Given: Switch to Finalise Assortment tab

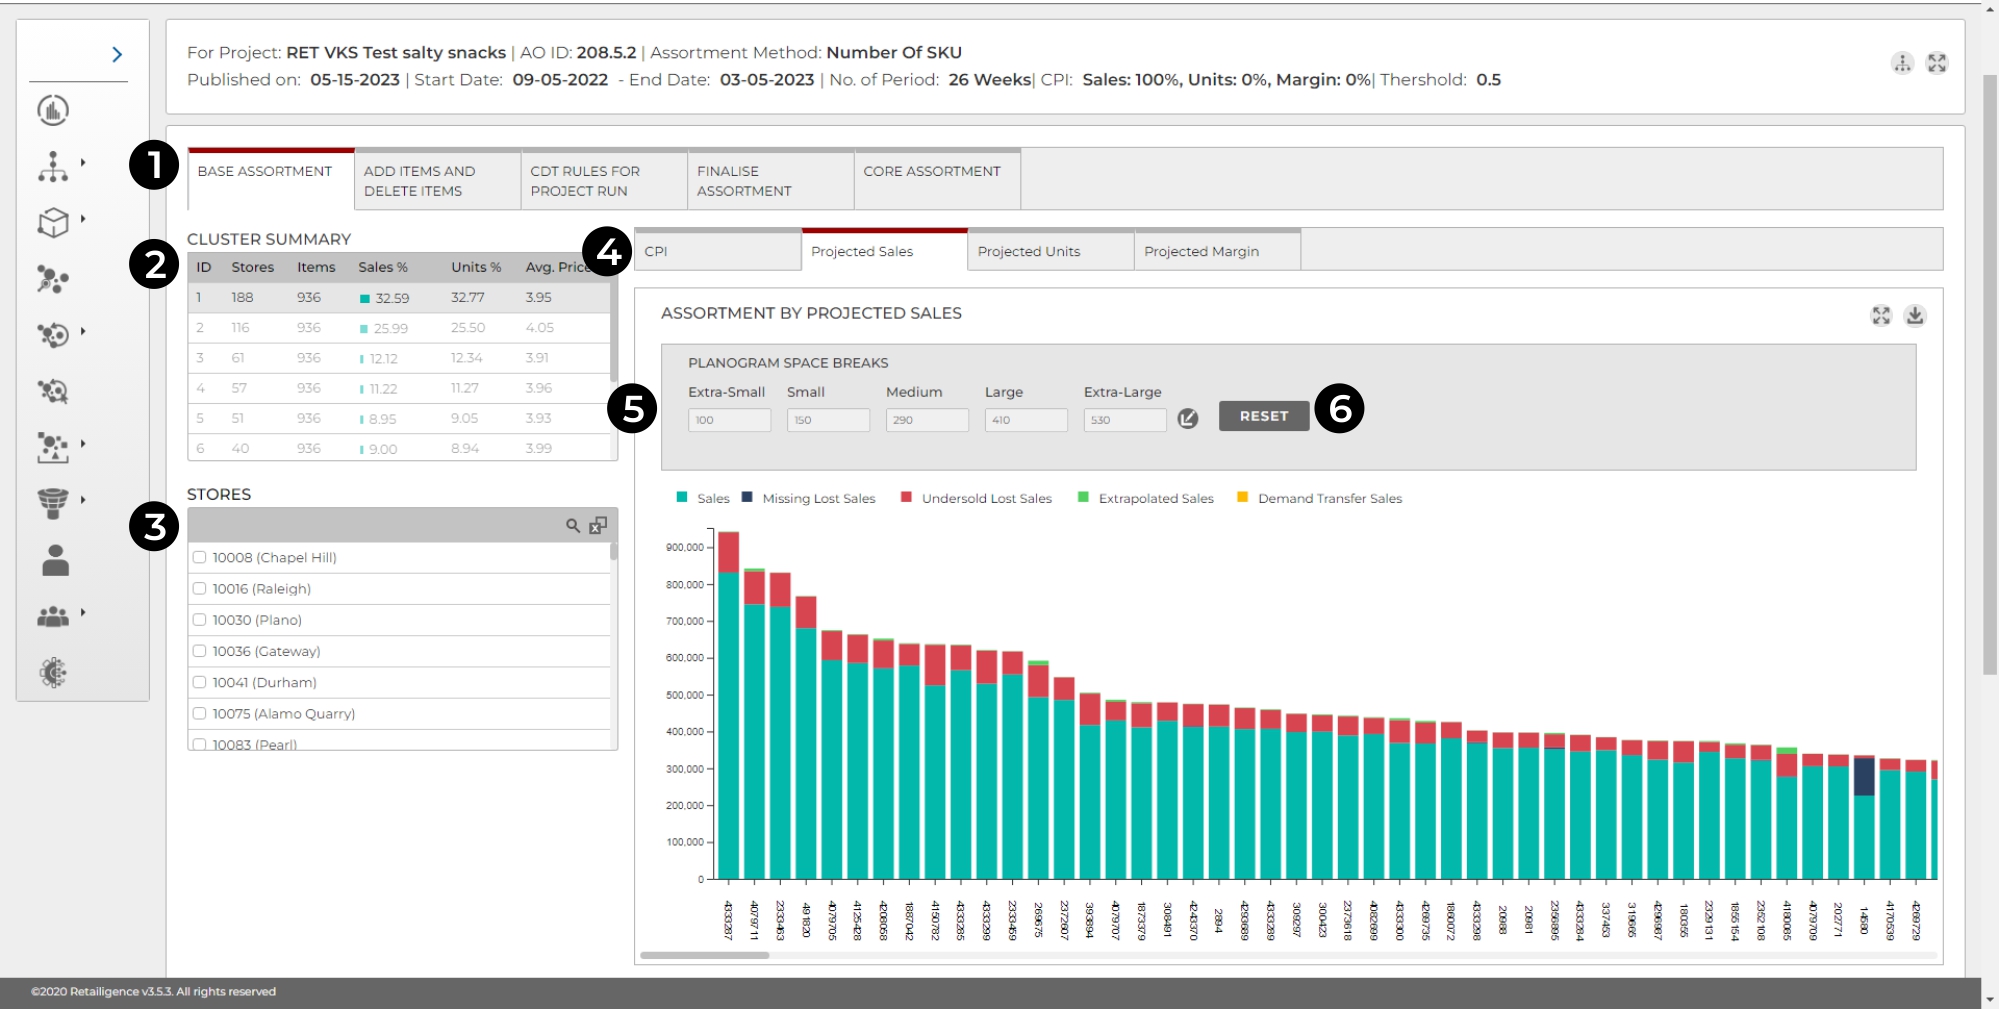Looking at the screenshot, I should [770, 181].
